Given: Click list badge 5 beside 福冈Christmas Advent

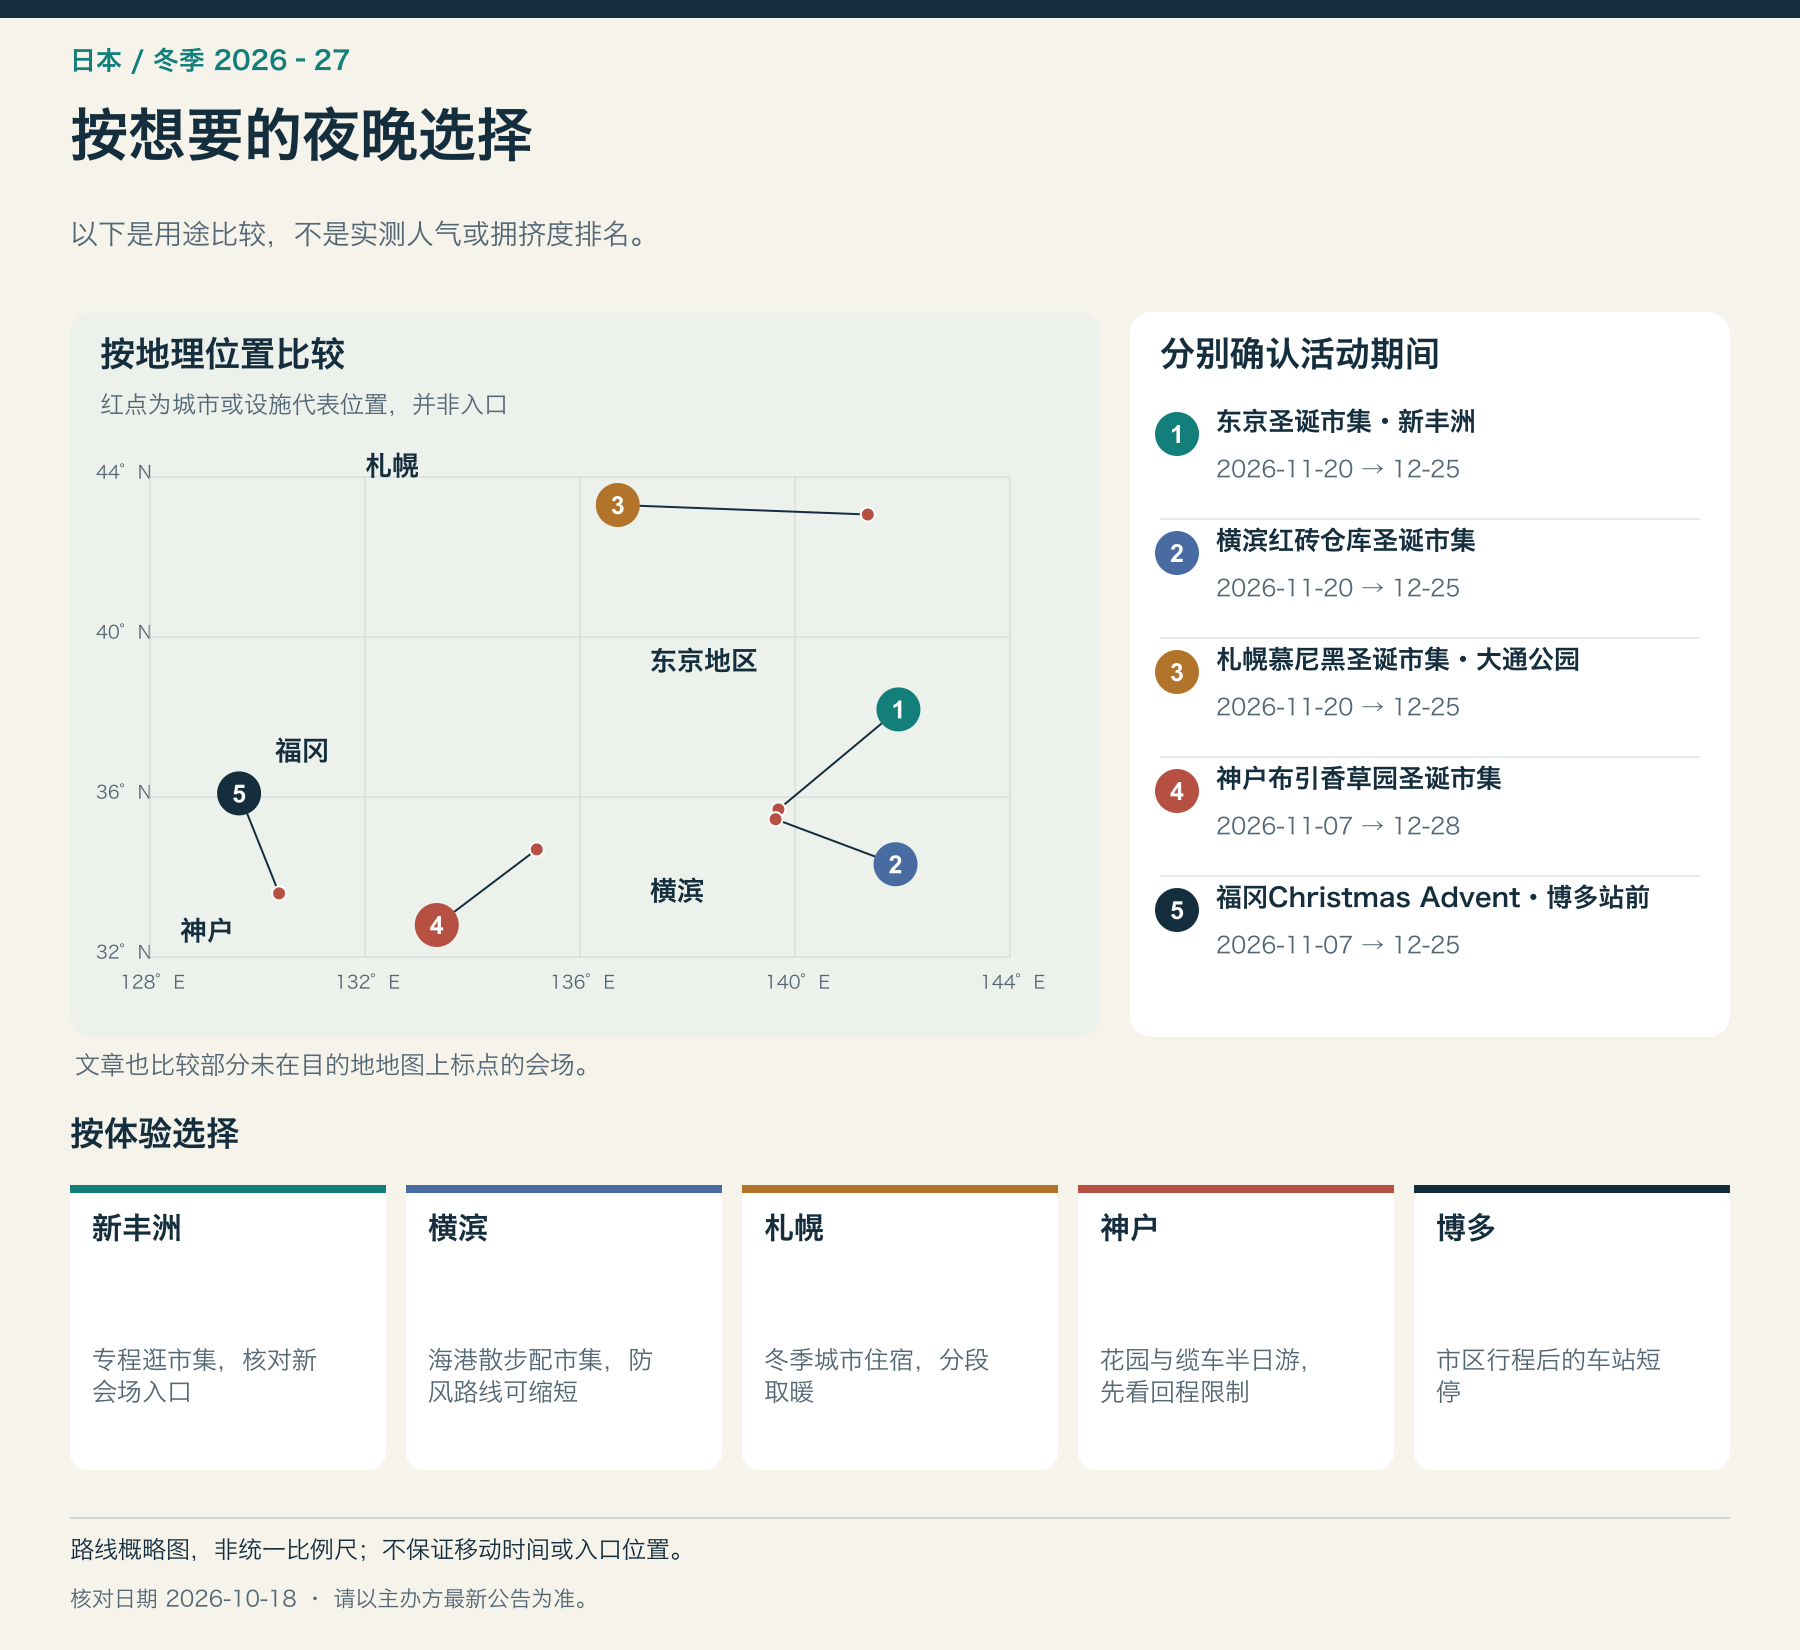Looking at the screenshot, I should pyautogui.click(x=1177, y=910).
